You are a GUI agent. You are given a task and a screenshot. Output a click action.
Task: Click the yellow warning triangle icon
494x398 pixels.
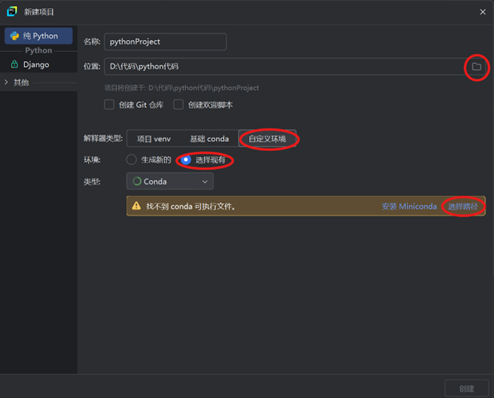tap(136, 206)
